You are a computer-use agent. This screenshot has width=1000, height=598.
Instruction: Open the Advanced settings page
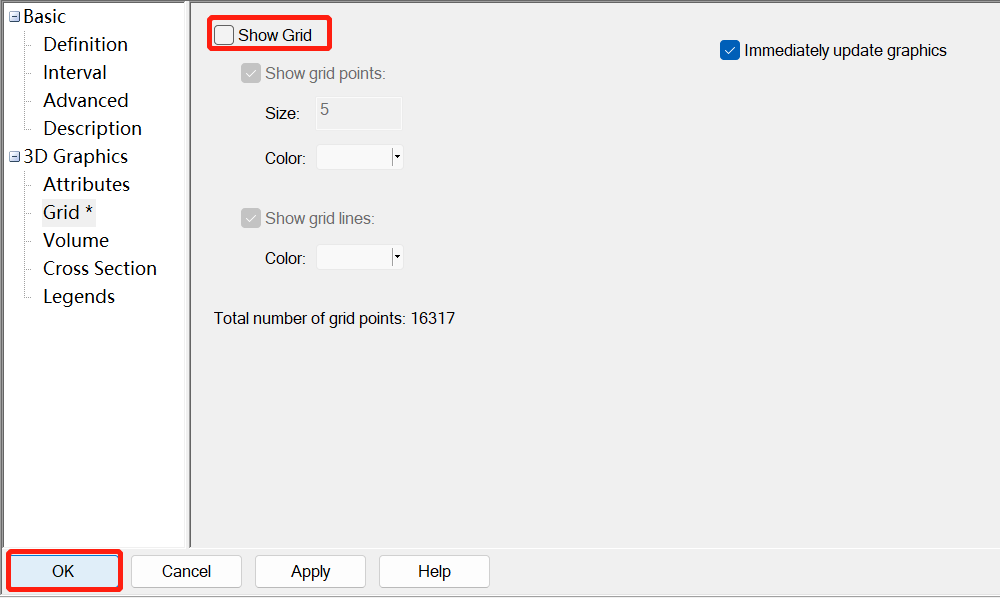tap(85, 100)
